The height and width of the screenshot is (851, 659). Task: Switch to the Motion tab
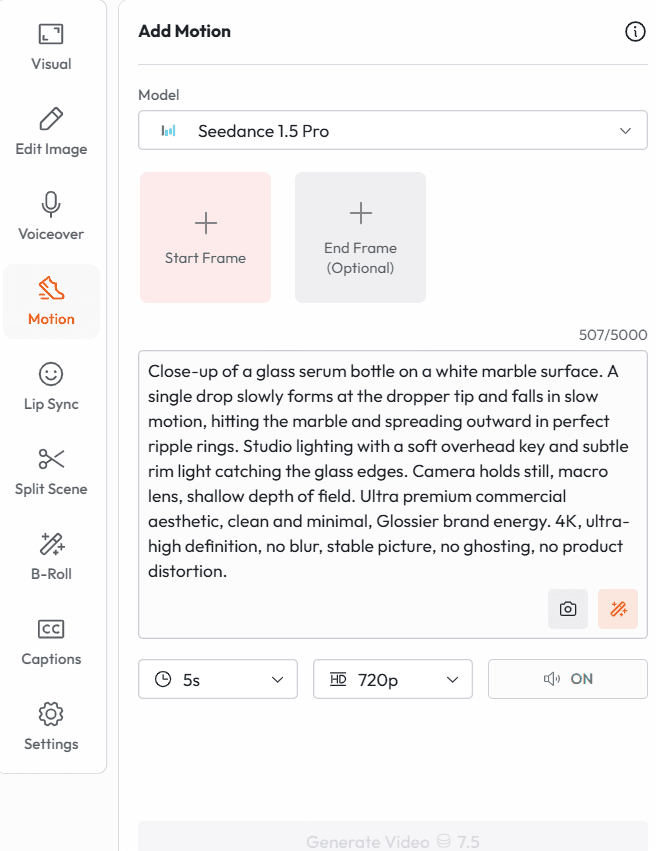click(51, 302)
